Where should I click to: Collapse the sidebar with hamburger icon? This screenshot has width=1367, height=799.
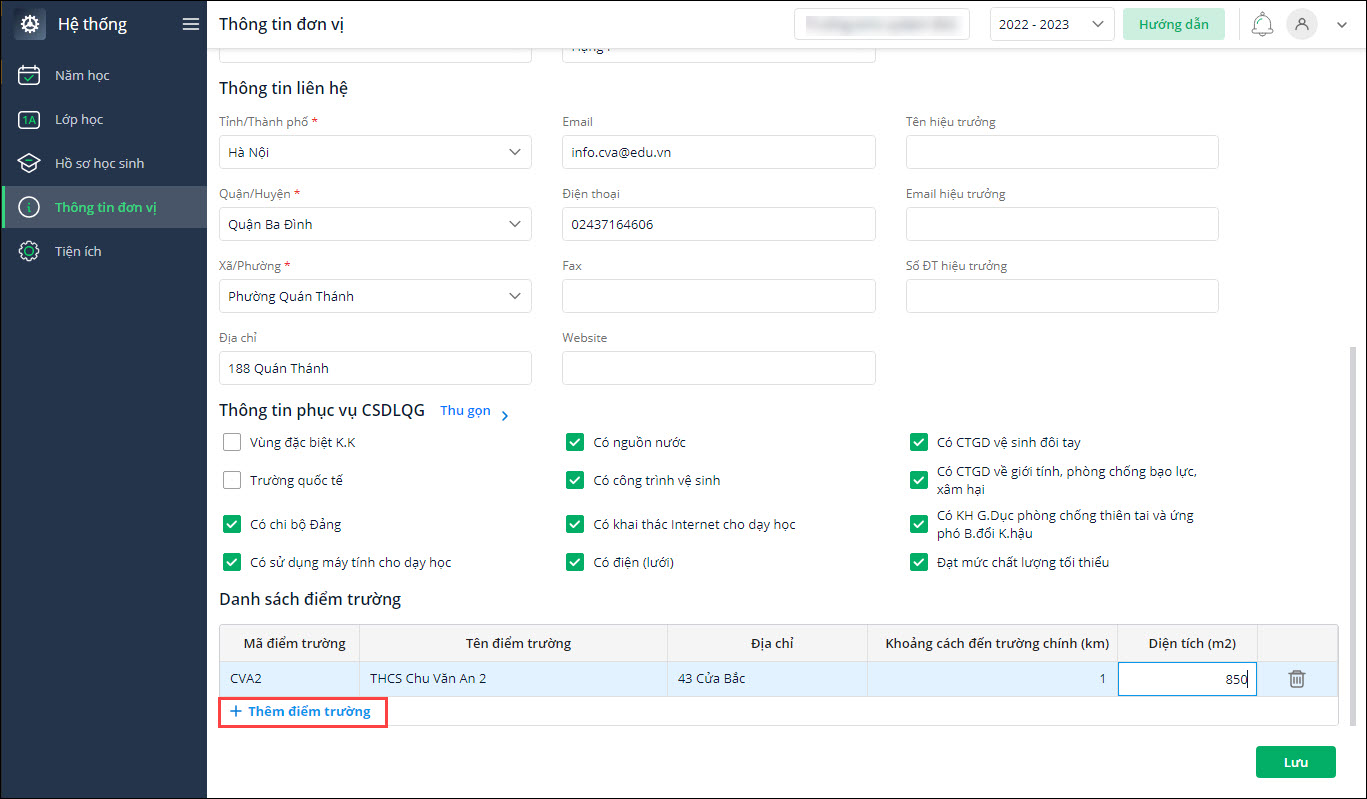[191, 24]
